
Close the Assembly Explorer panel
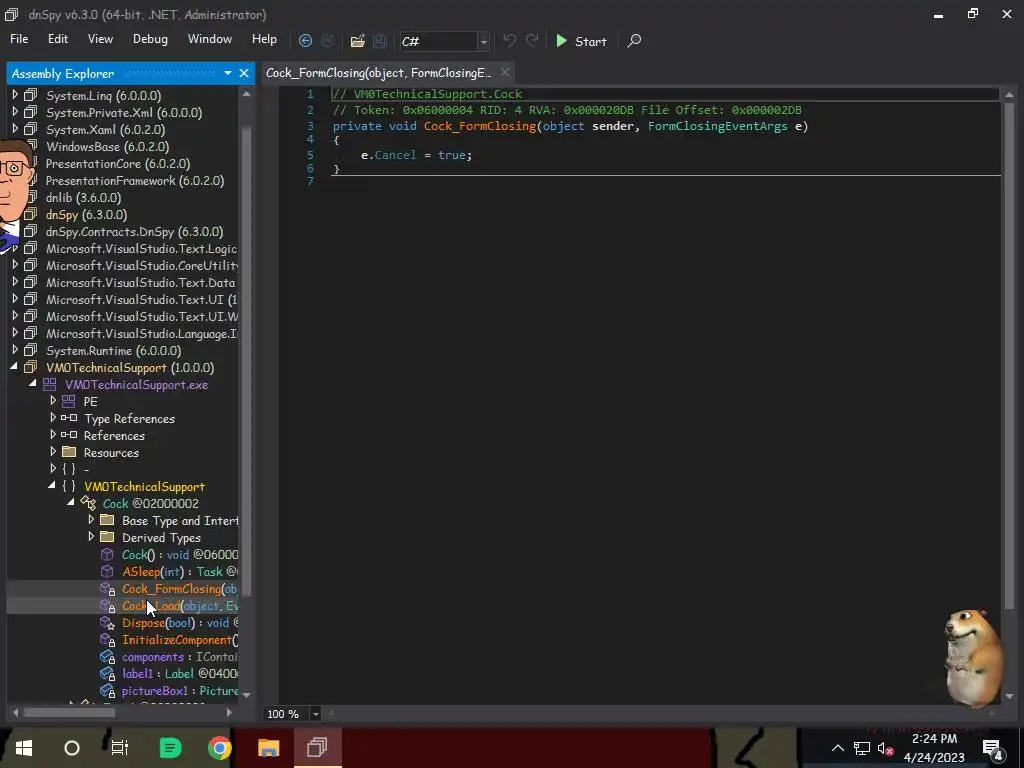[244, 73]
